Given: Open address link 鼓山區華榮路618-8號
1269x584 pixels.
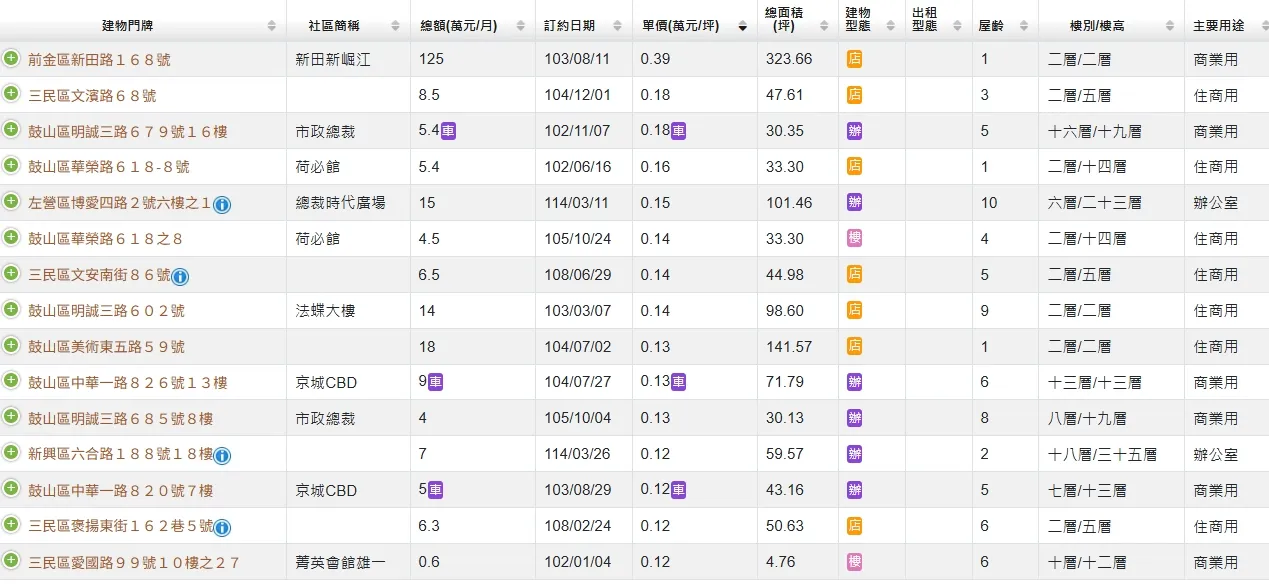Looking at the screenshot, I should [109, 167].
